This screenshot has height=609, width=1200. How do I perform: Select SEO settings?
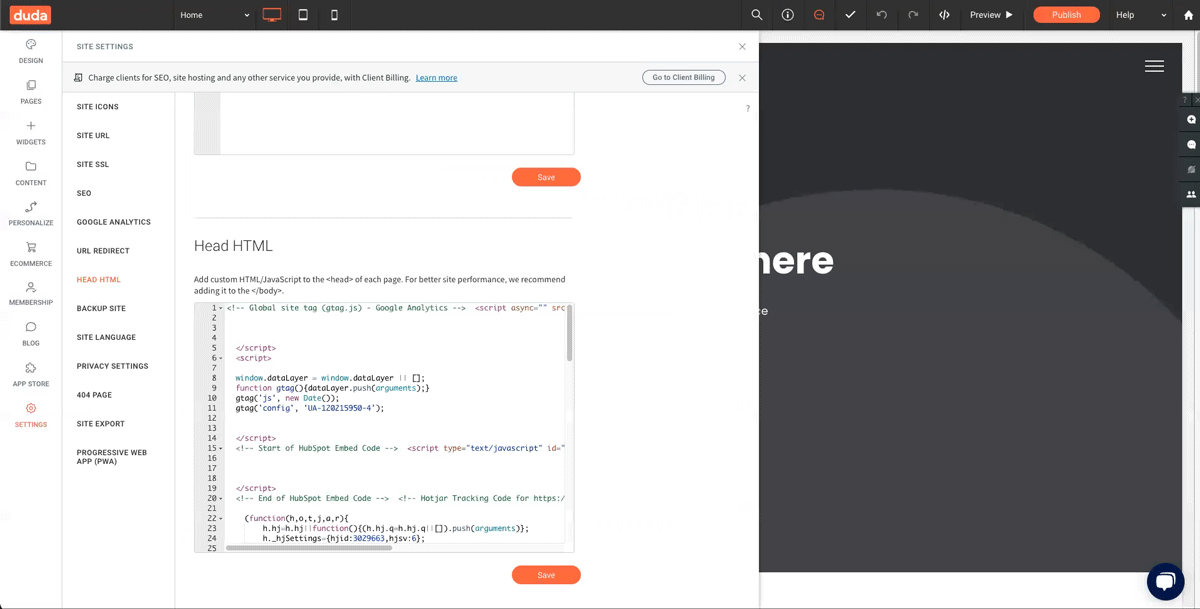(84, 193)
